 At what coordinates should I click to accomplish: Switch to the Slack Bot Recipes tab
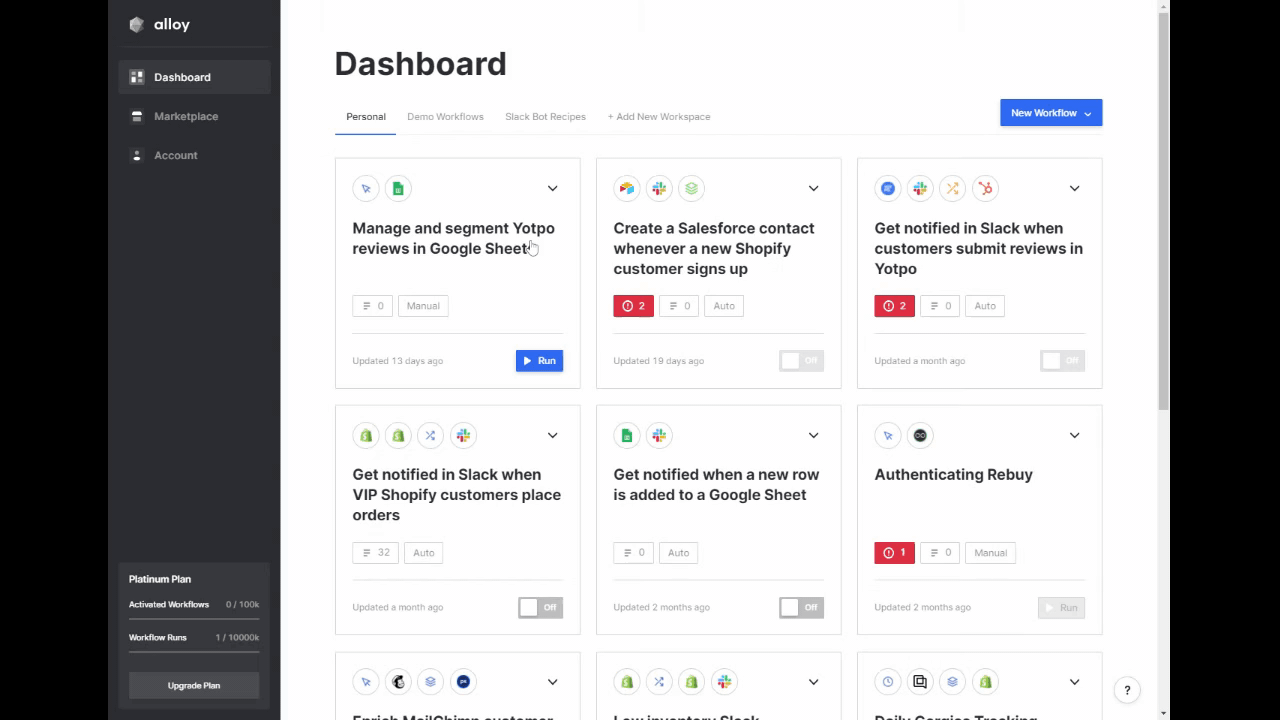545,117
